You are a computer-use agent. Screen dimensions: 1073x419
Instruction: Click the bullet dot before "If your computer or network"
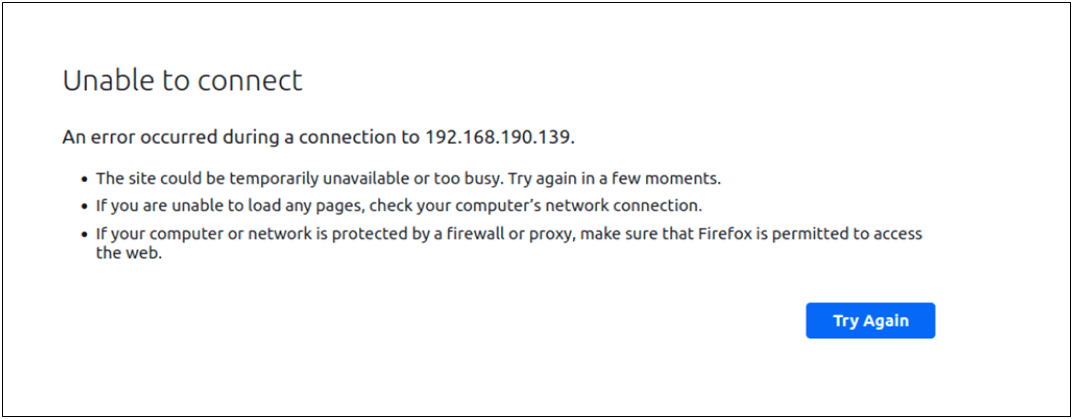pos(85,235)
